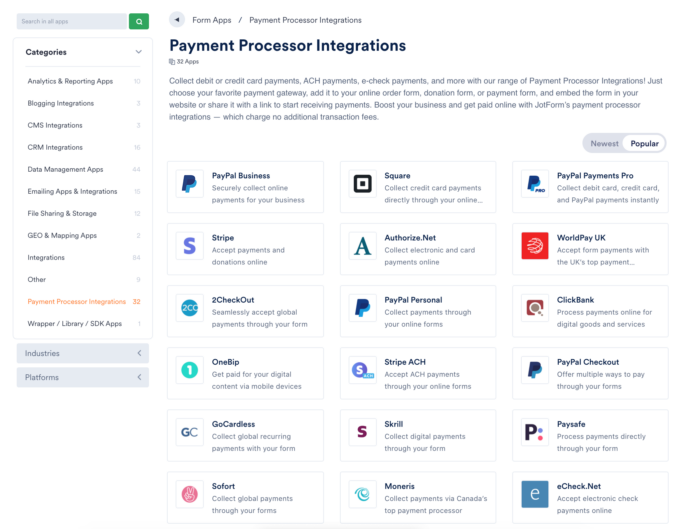Open the Other category
This screenshot has width=700, height=529.
[x=37, y=279]
